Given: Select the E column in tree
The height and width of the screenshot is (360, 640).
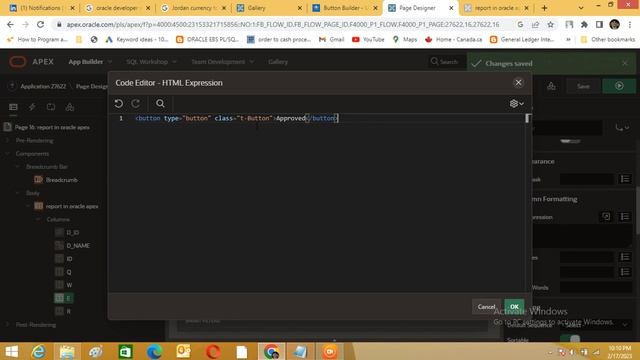Looking at the screenshot, I should click(x=68, y=298).
